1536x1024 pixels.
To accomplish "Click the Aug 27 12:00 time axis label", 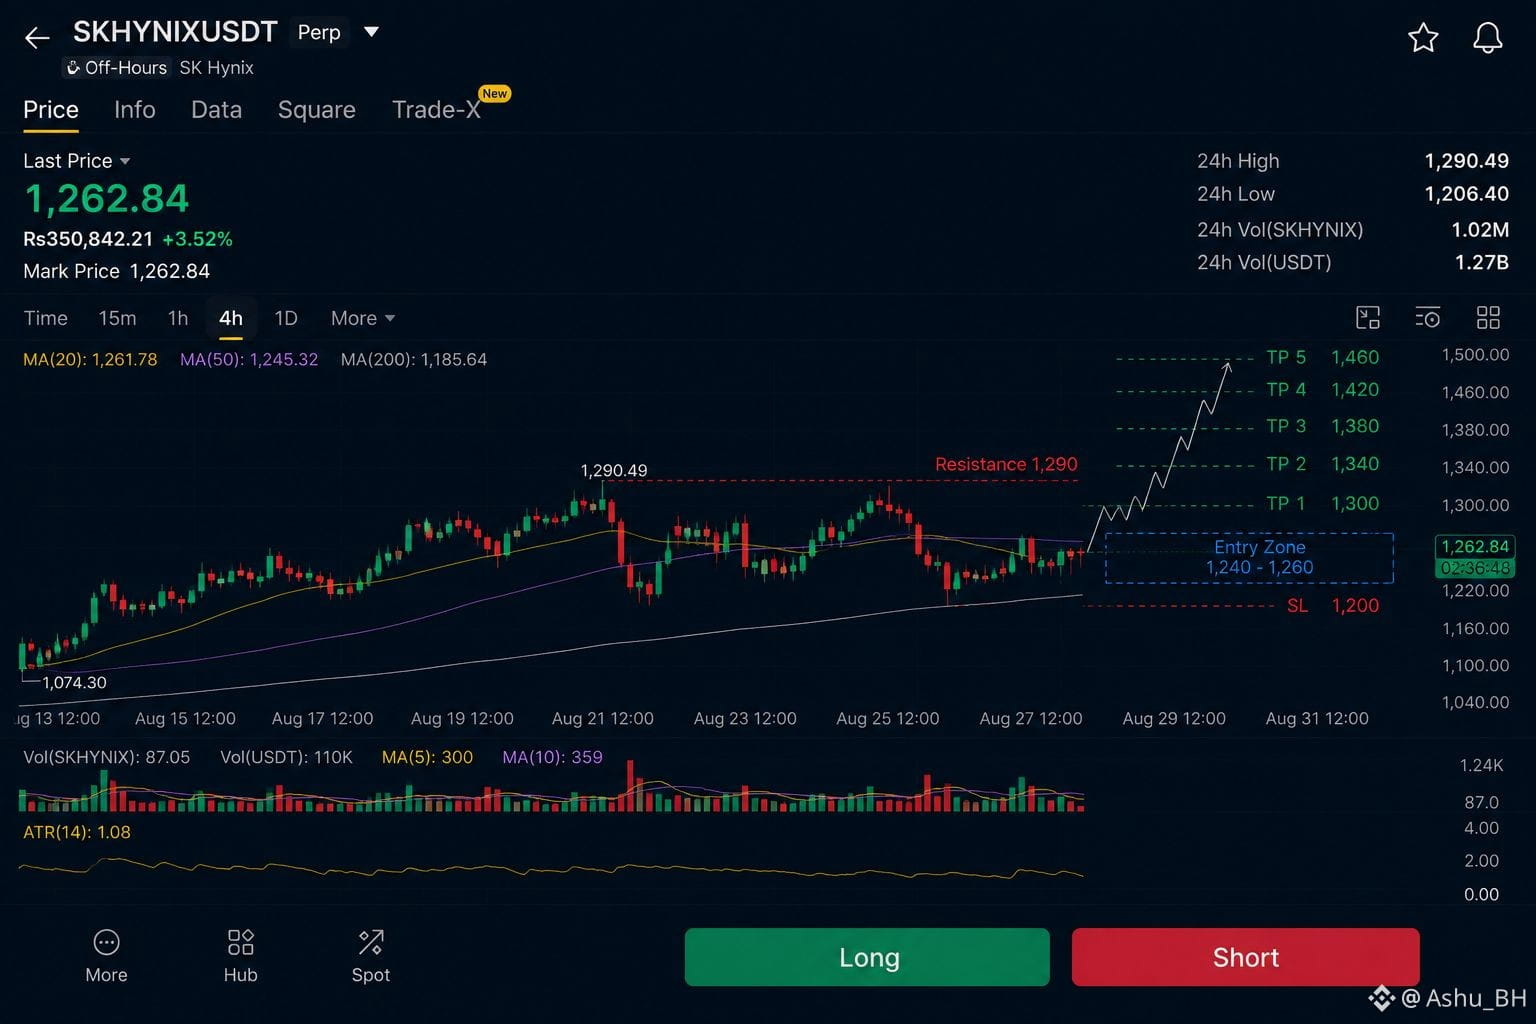I will (1030, 718).
